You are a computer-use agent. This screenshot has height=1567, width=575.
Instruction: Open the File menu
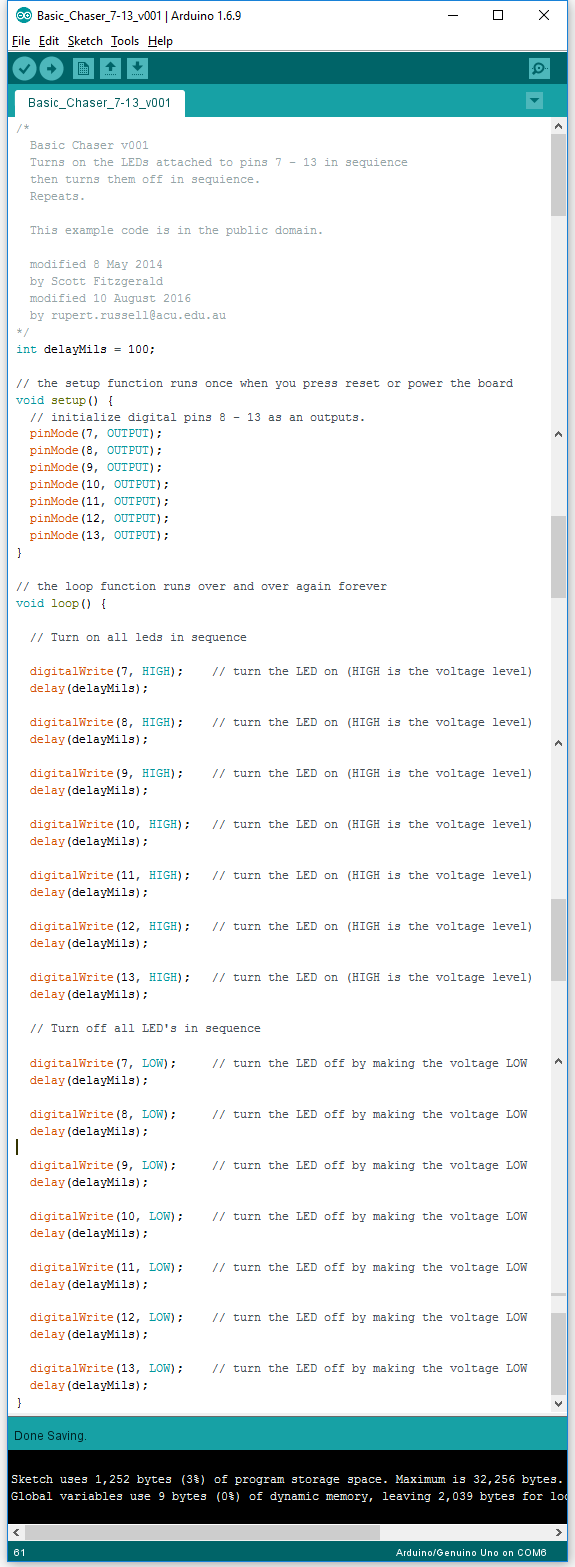tap(21, 41)
